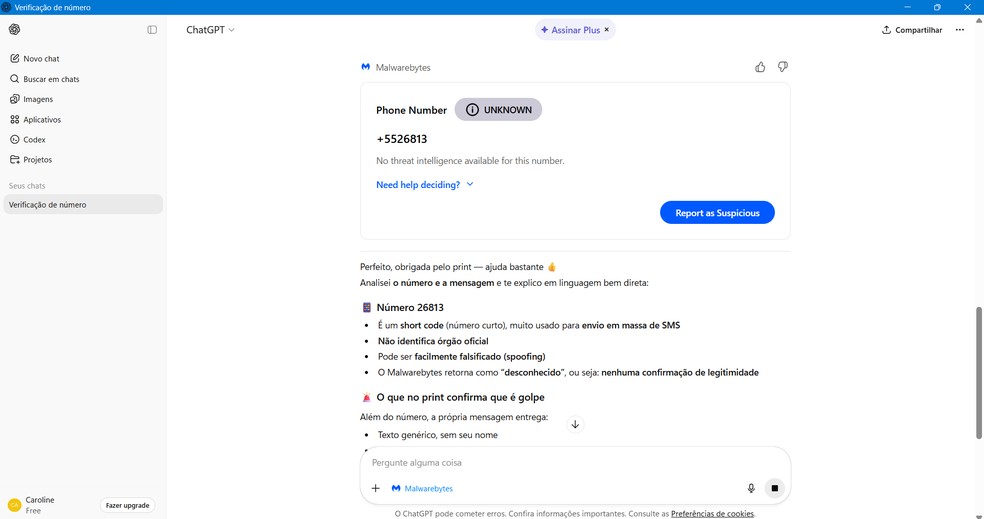
Task: Open Preferências de cookies link
Action: click(x=712, y=513)
